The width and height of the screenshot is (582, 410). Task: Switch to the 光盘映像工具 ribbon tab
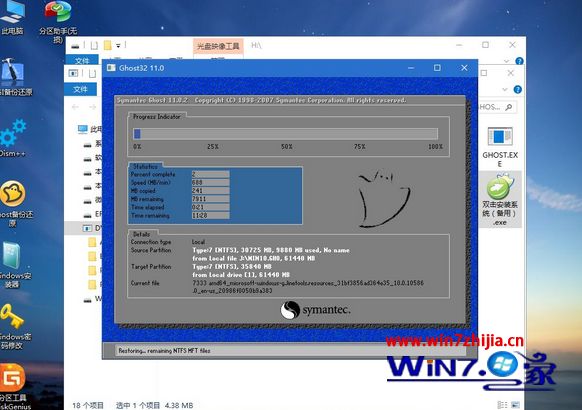218,46
